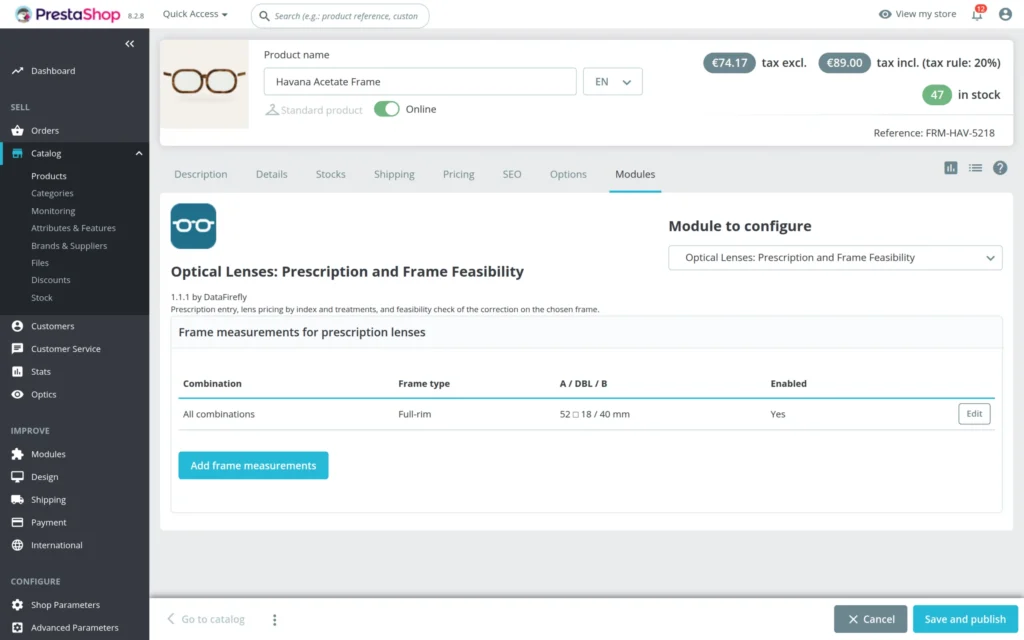Viewport: 1024px width, 640px height.
Task: Edit the All combinations row
Action: [x=974, y=413]
